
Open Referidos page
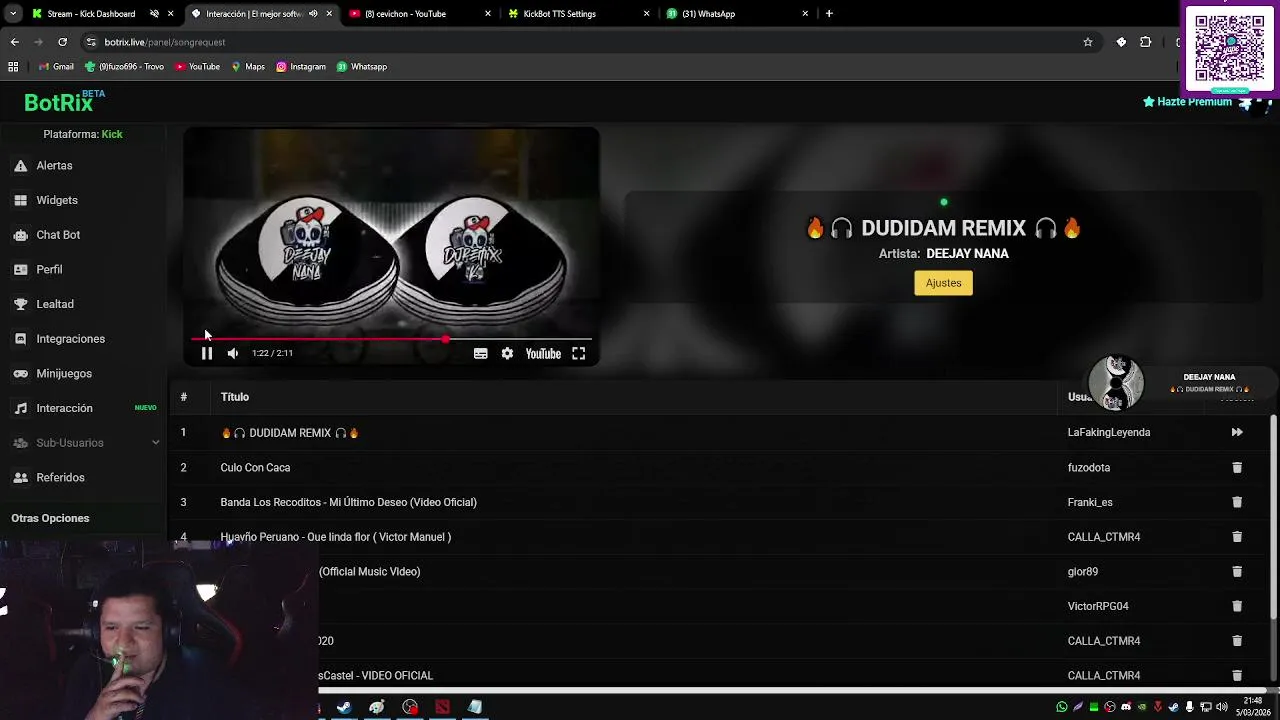point(60,477)
